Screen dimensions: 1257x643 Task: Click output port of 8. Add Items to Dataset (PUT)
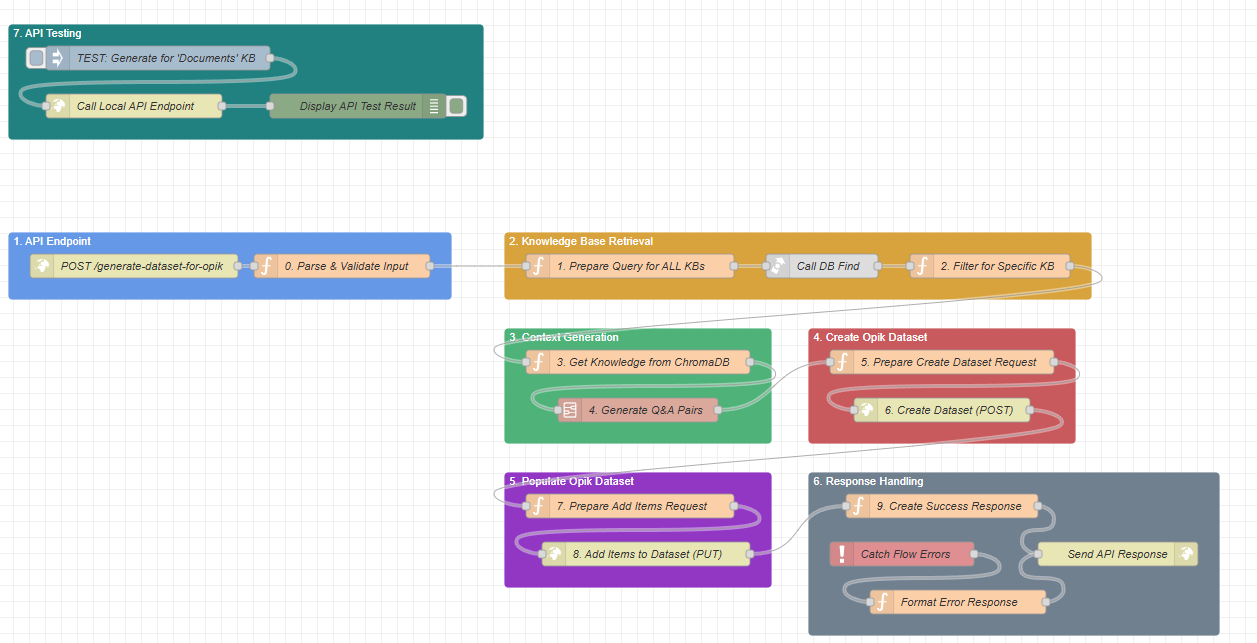(x=750, y=554)
